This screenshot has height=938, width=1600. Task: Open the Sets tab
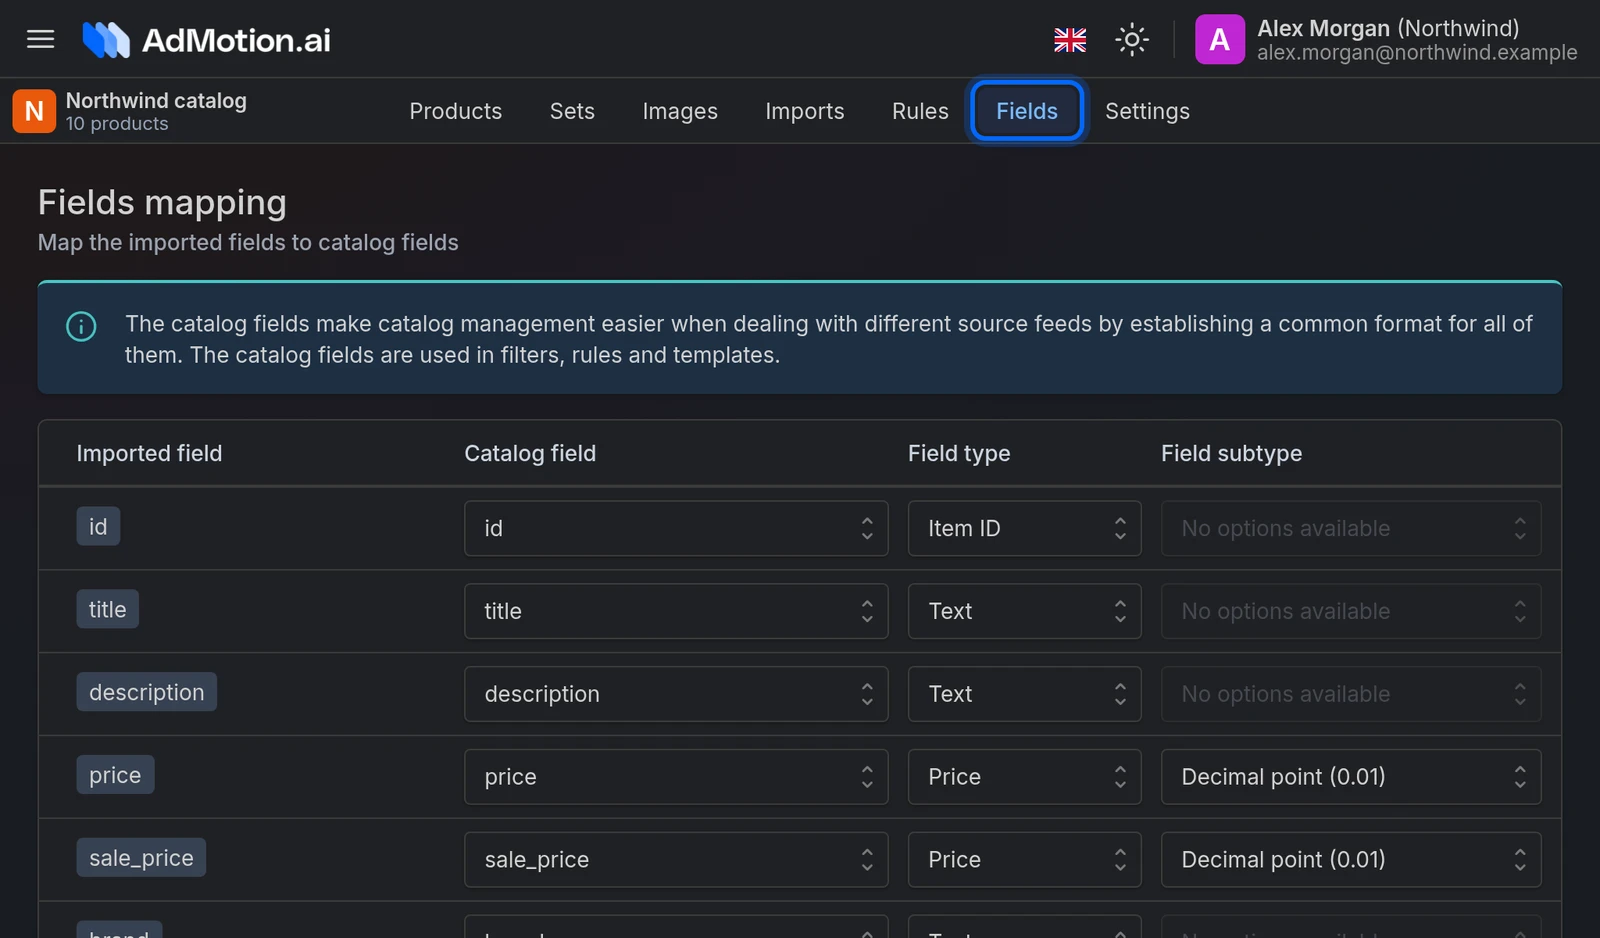coord(572,111)
